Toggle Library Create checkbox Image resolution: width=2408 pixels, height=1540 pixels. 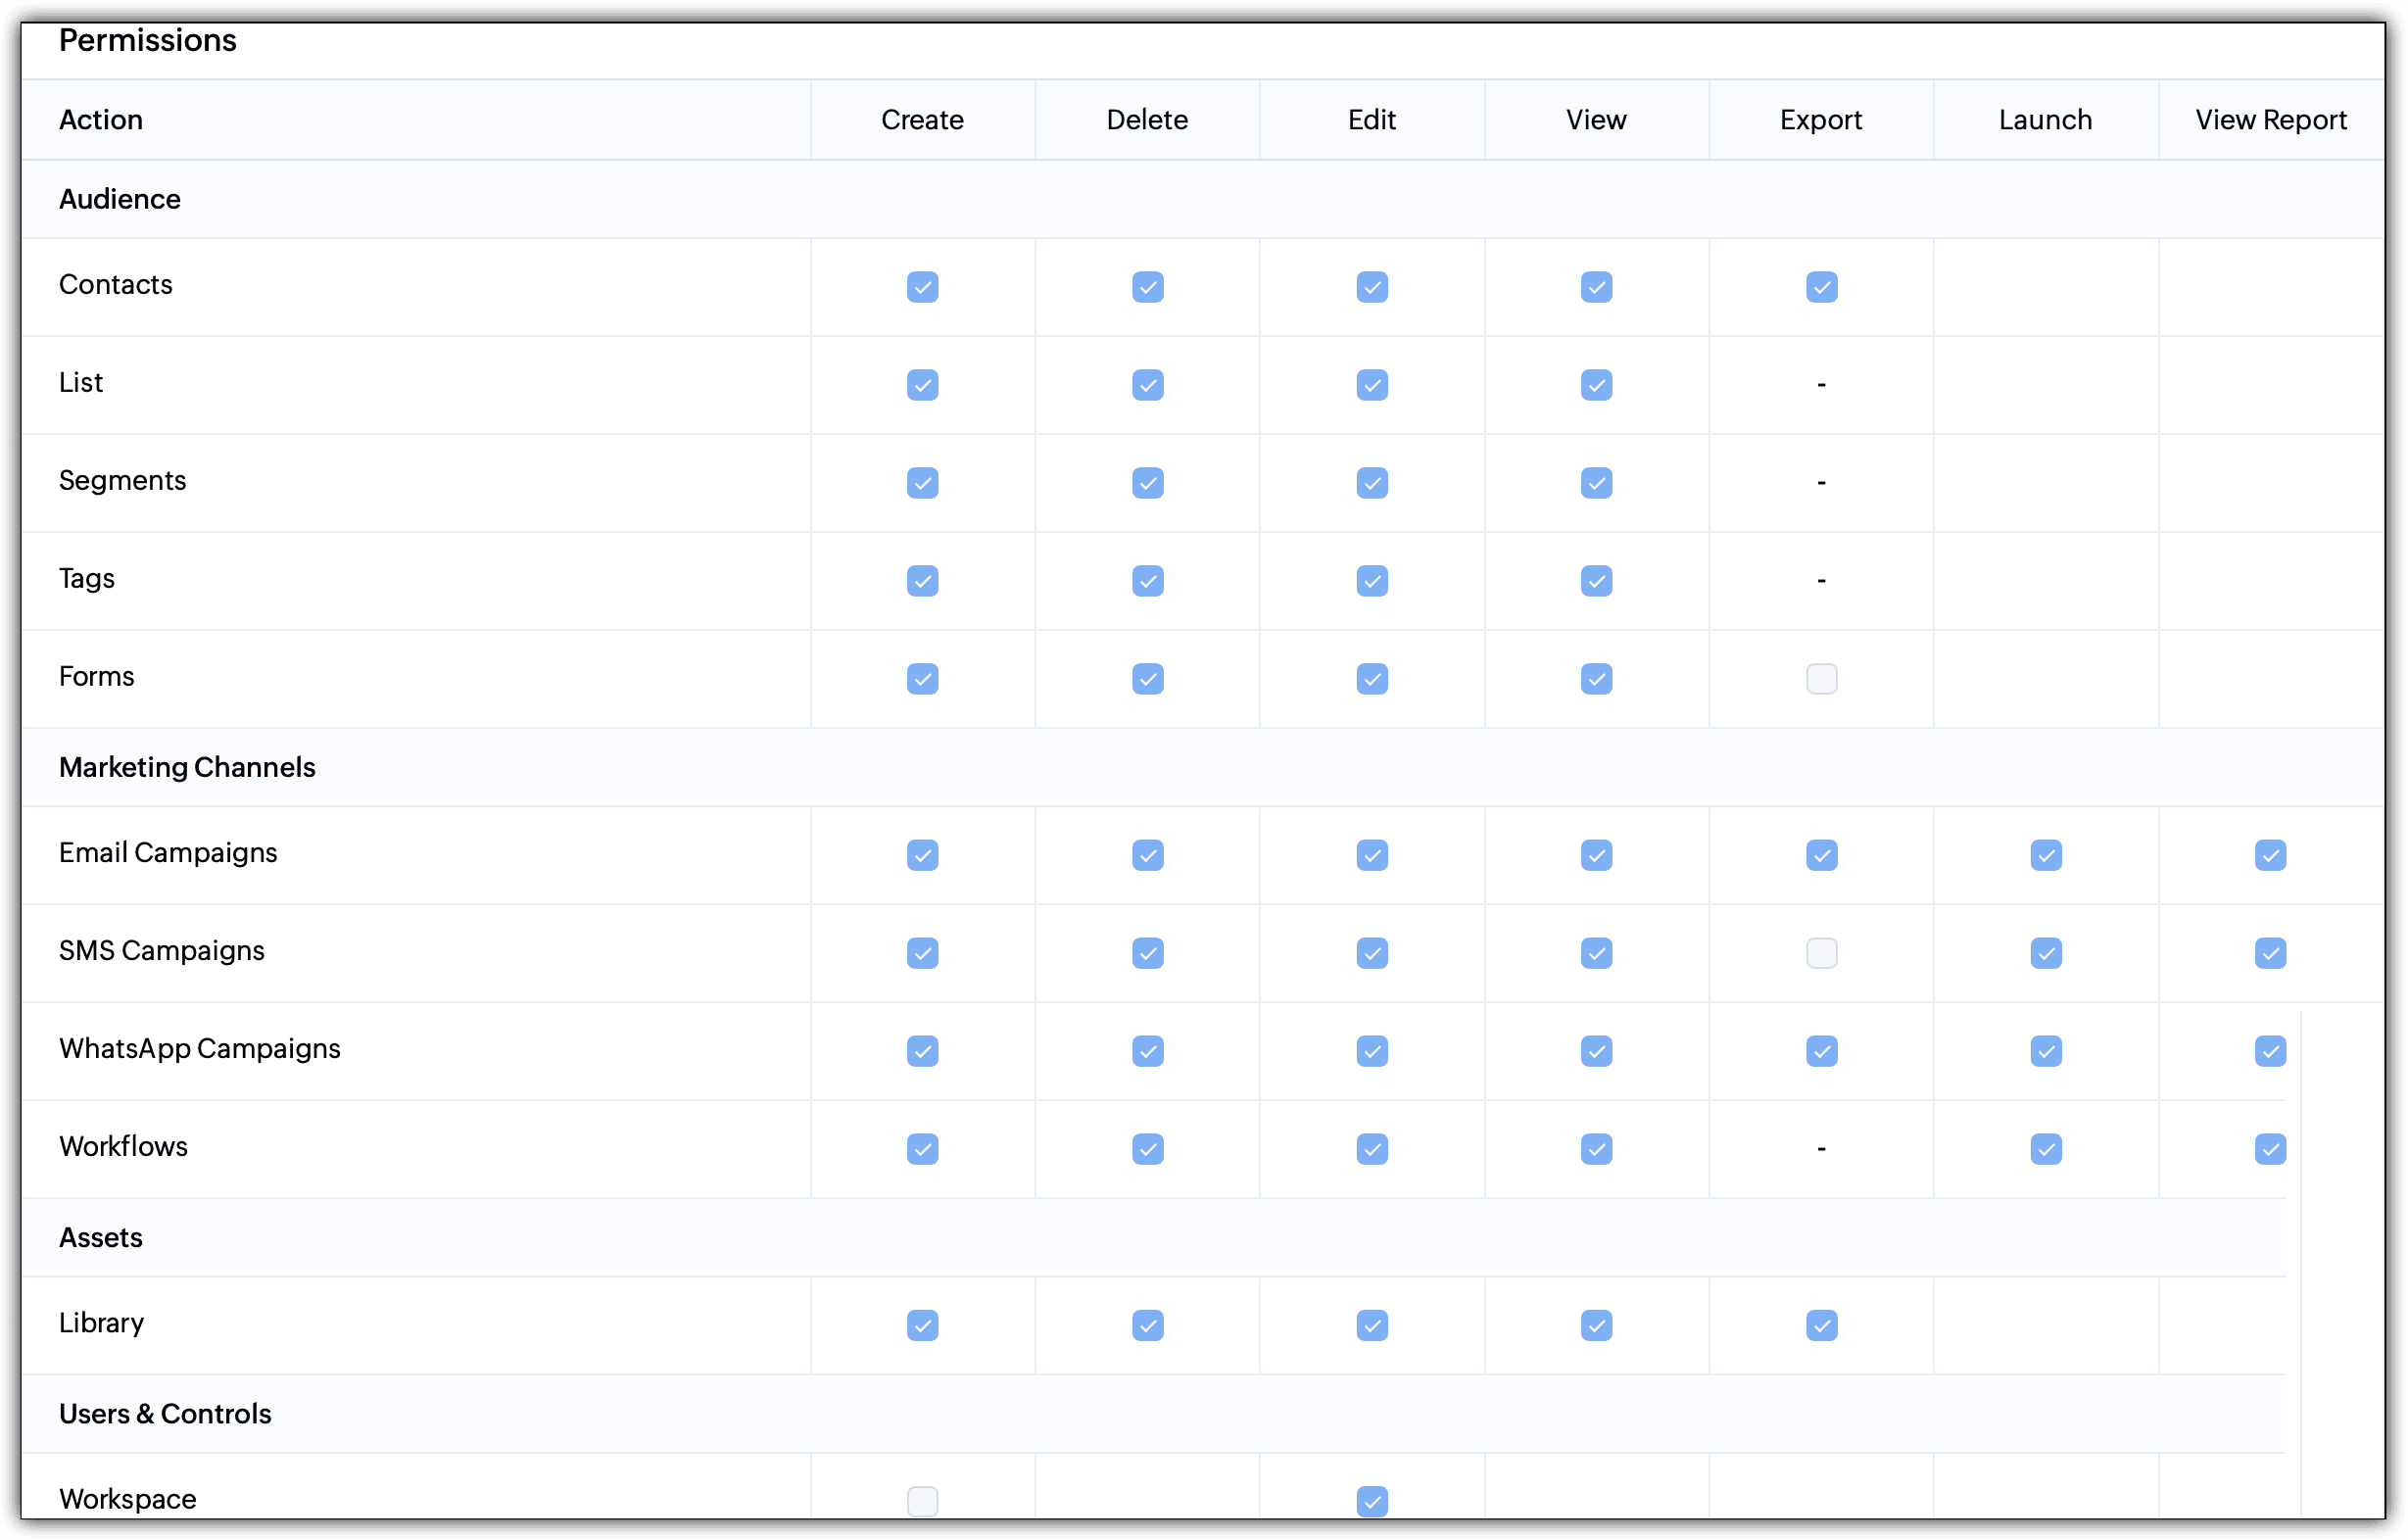[x=922, y=1325]
